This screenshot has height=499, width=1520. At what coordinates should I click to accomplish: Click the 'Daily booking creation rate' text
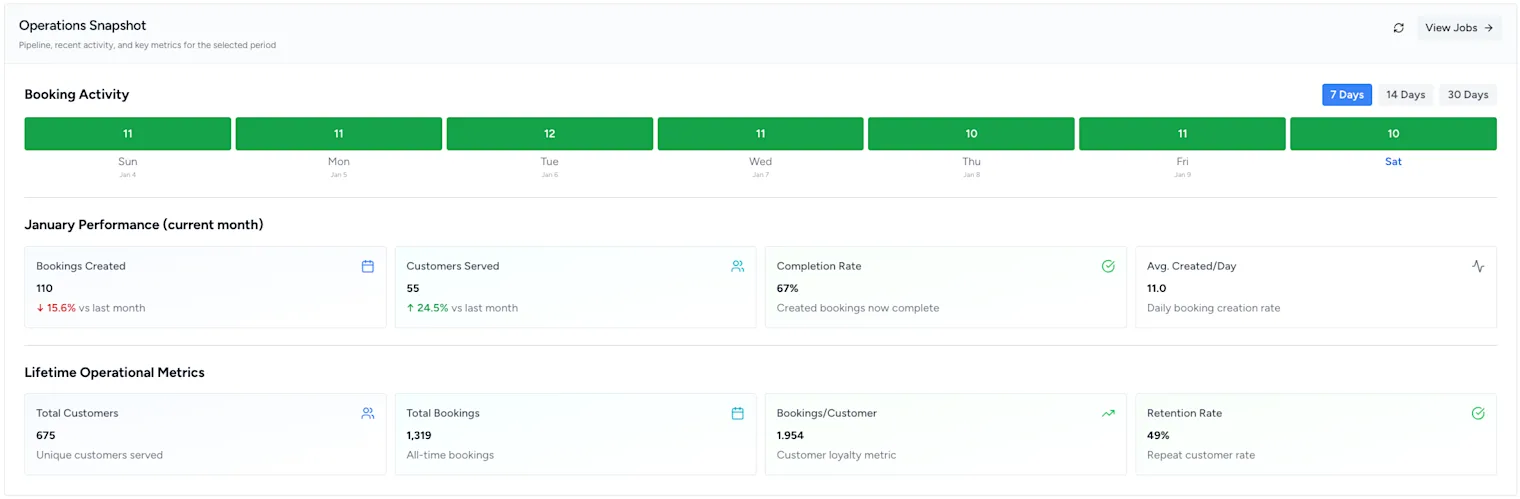pos(1213,308)
